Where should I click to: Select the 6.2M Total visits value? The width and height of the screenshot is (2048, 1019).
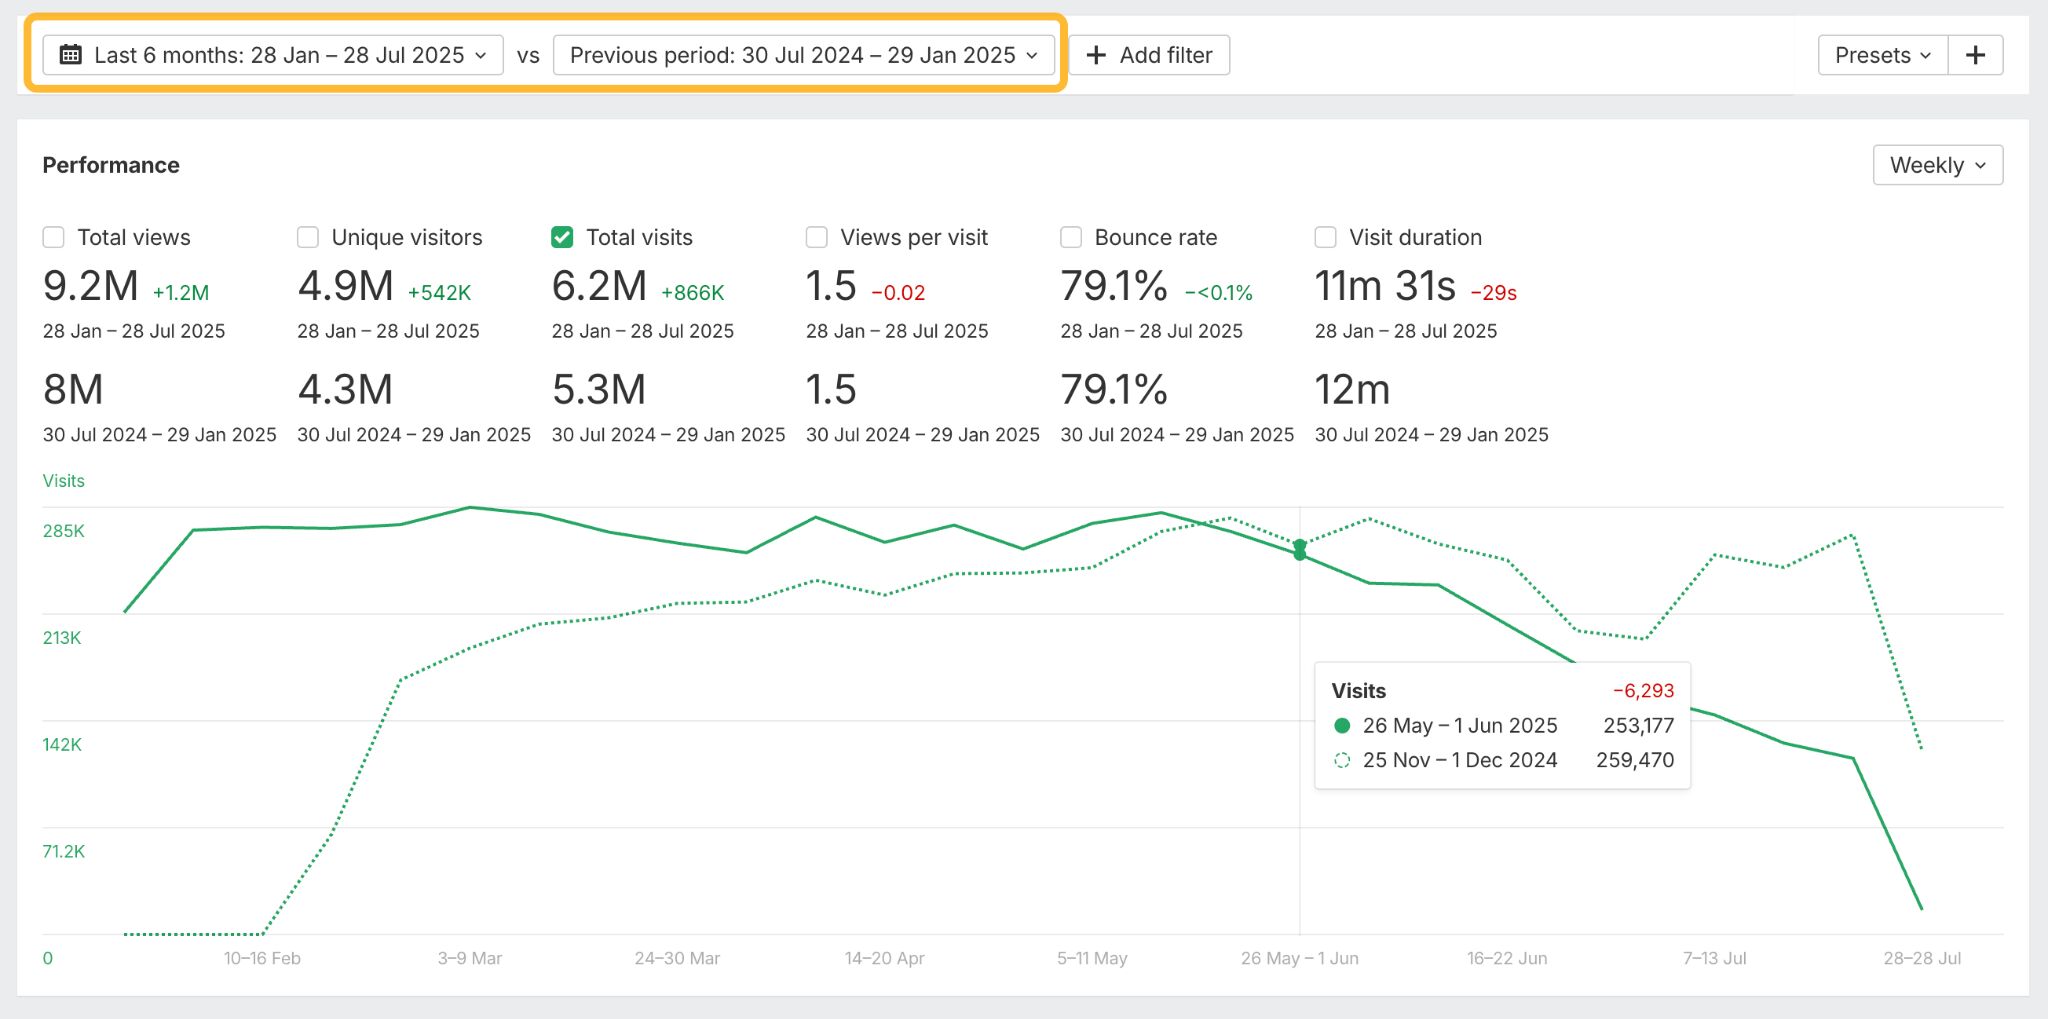click(599, 287)
